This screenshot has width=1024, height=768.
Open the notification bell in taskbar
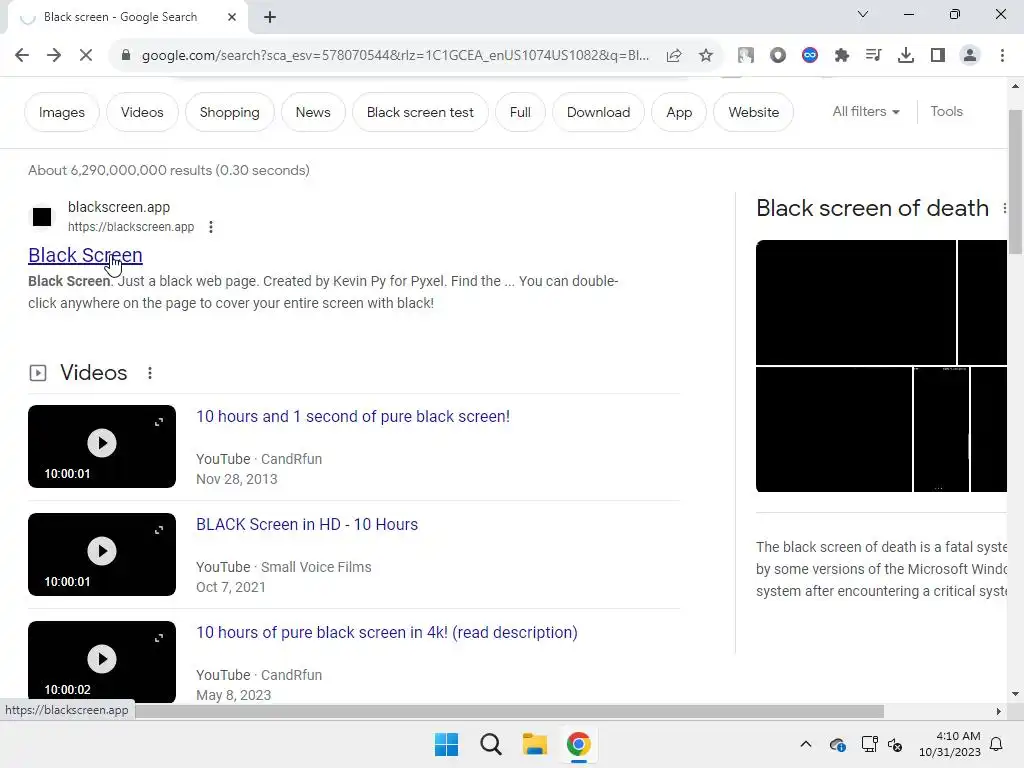pos(997,744)
